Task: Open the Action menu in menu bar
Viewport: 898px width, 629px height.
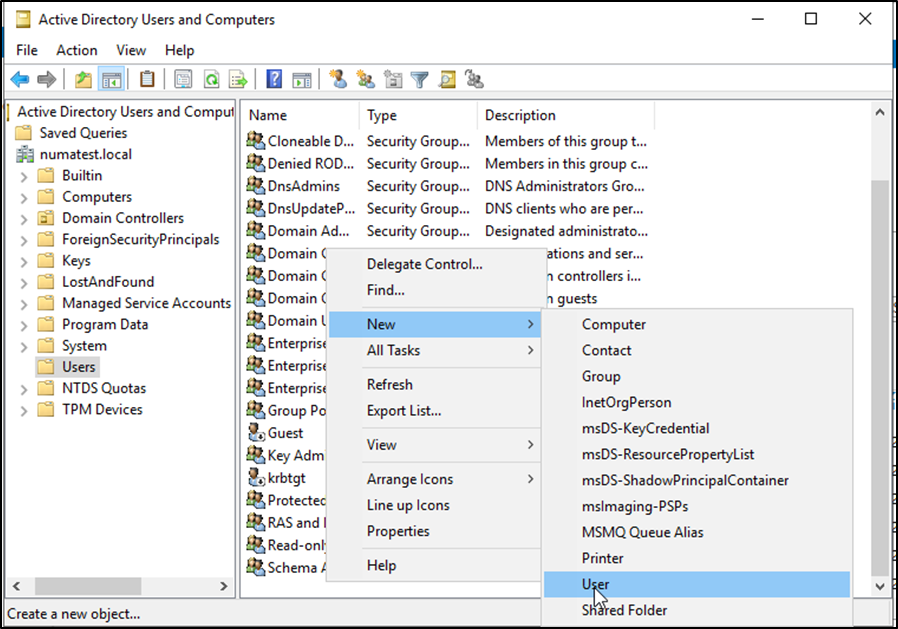Action: coord(77,50)
